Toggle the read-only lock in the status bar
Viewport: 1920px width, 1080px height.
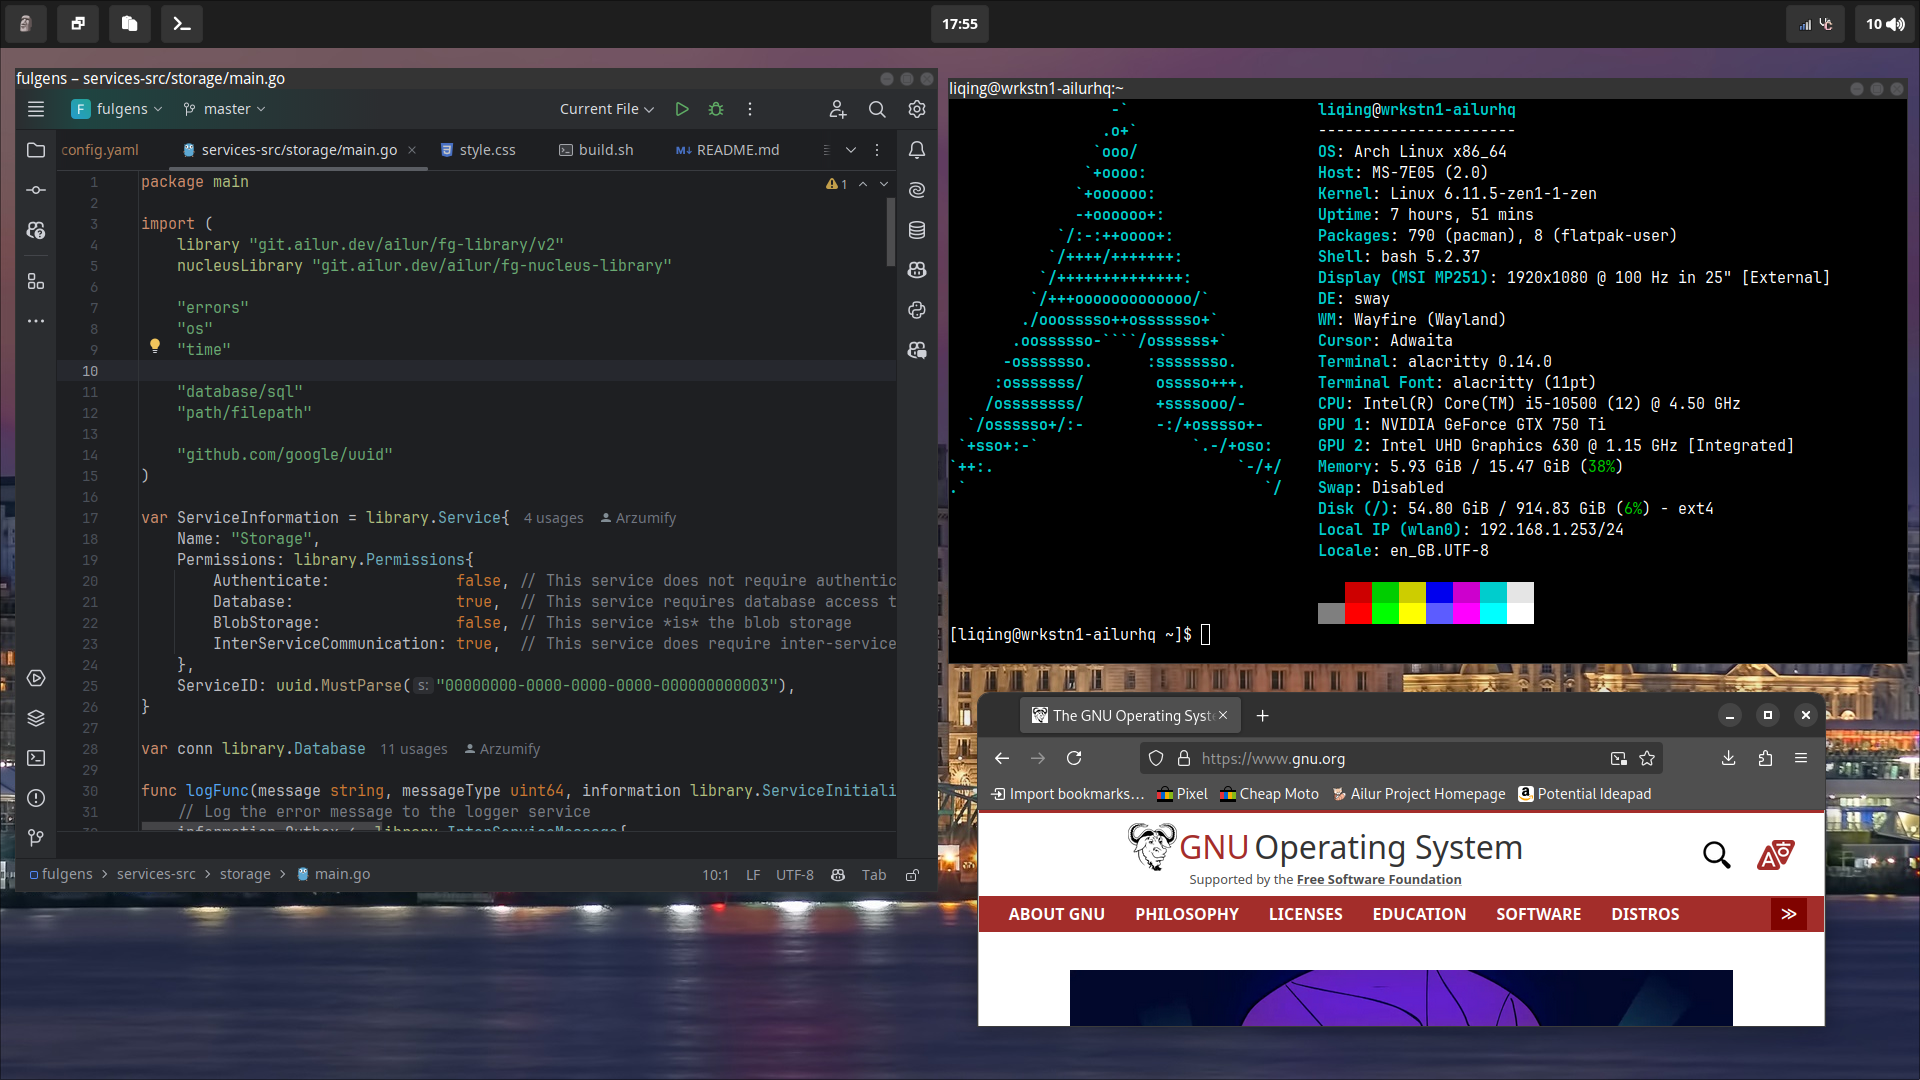tap(912, 875)
